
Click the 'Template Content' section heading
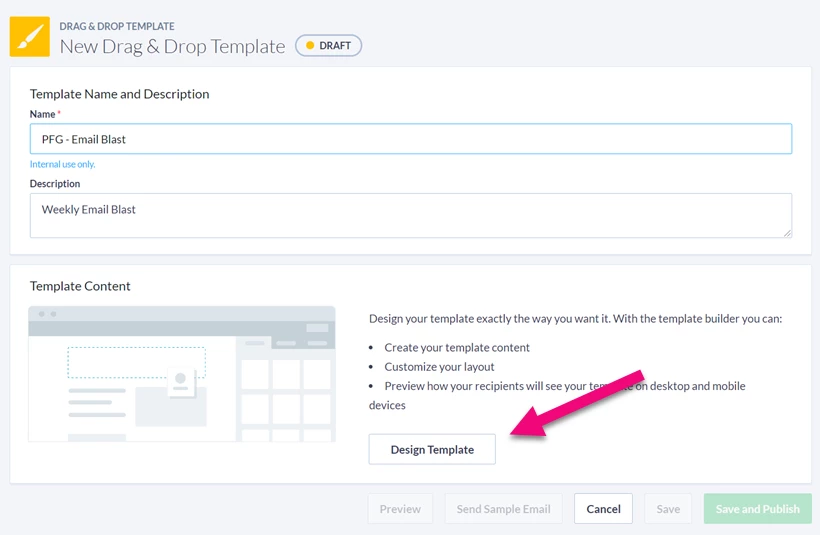click(80, 286)
